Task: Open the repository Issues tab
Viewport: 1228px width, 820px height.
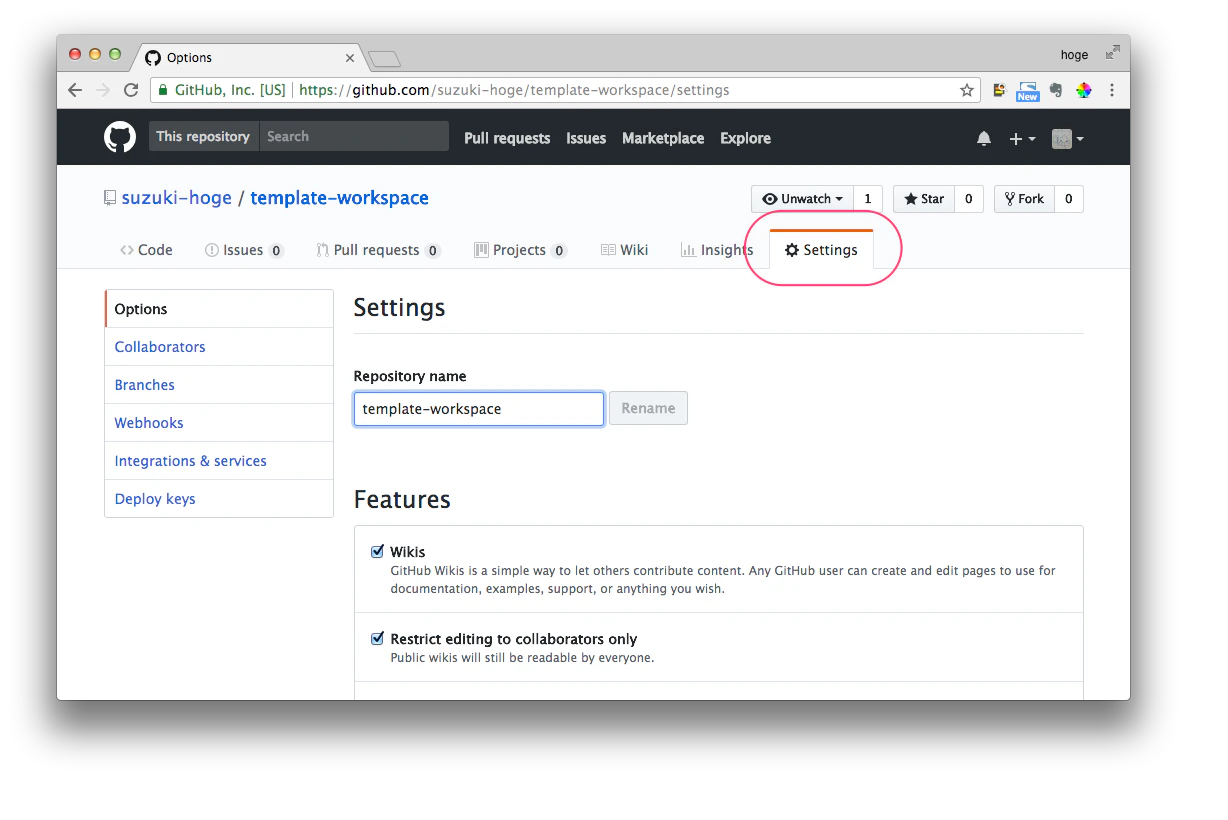Action: (x=244, y=250)
